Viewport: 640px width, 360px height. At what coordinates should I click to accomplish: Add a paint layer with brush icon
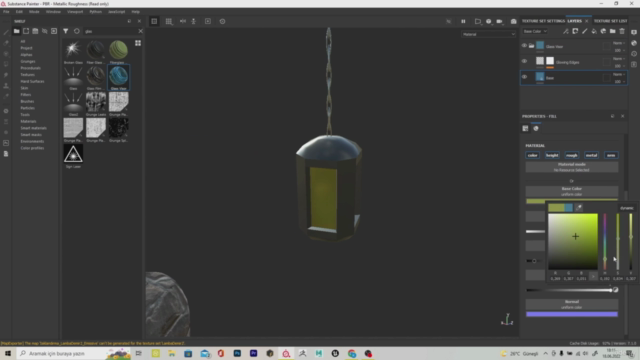coord(584,31)
